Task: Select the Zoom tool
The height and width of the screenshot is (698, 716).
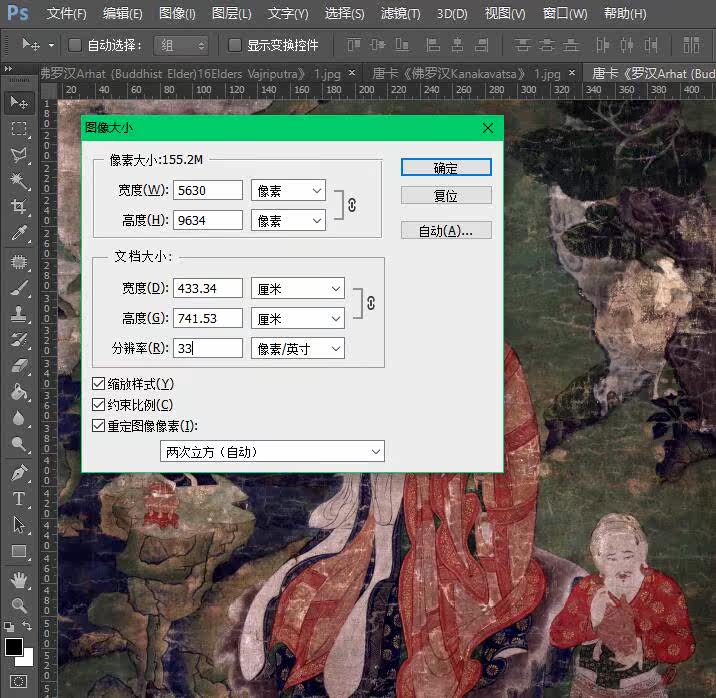Action: click(19, 606)
